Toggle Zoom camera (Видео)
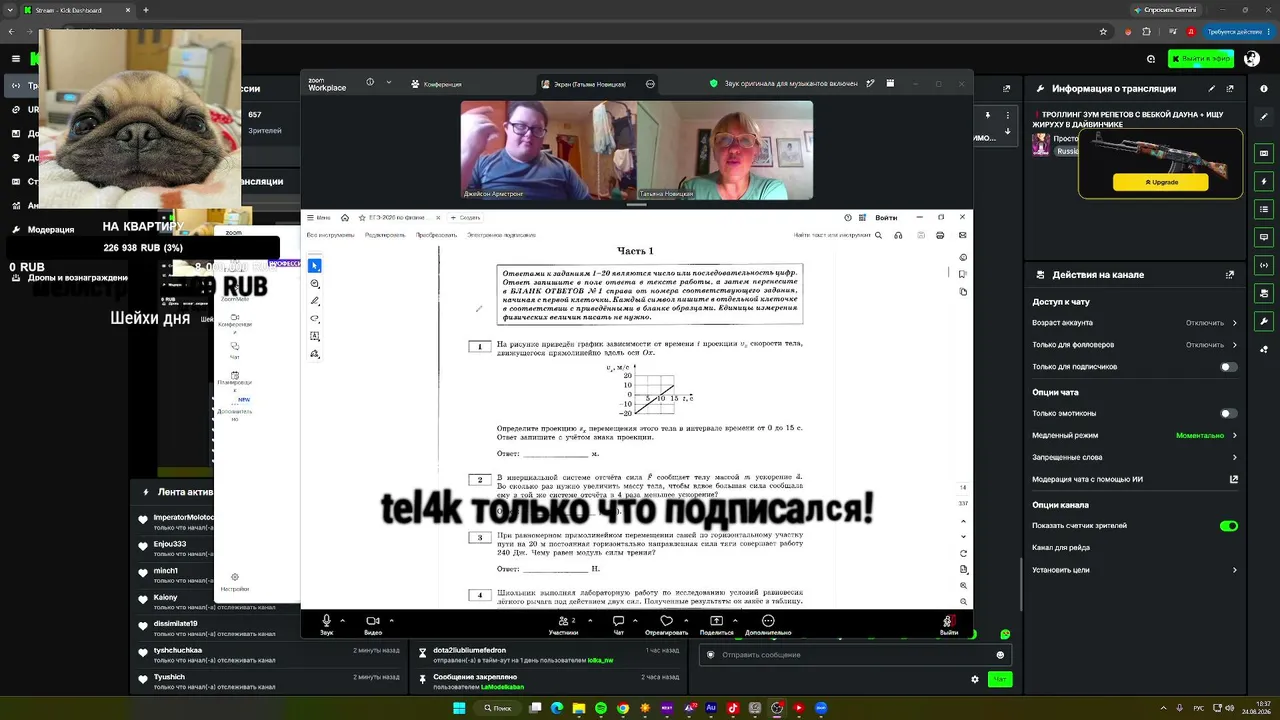1280x720 pixels. [x=373, y=625]
